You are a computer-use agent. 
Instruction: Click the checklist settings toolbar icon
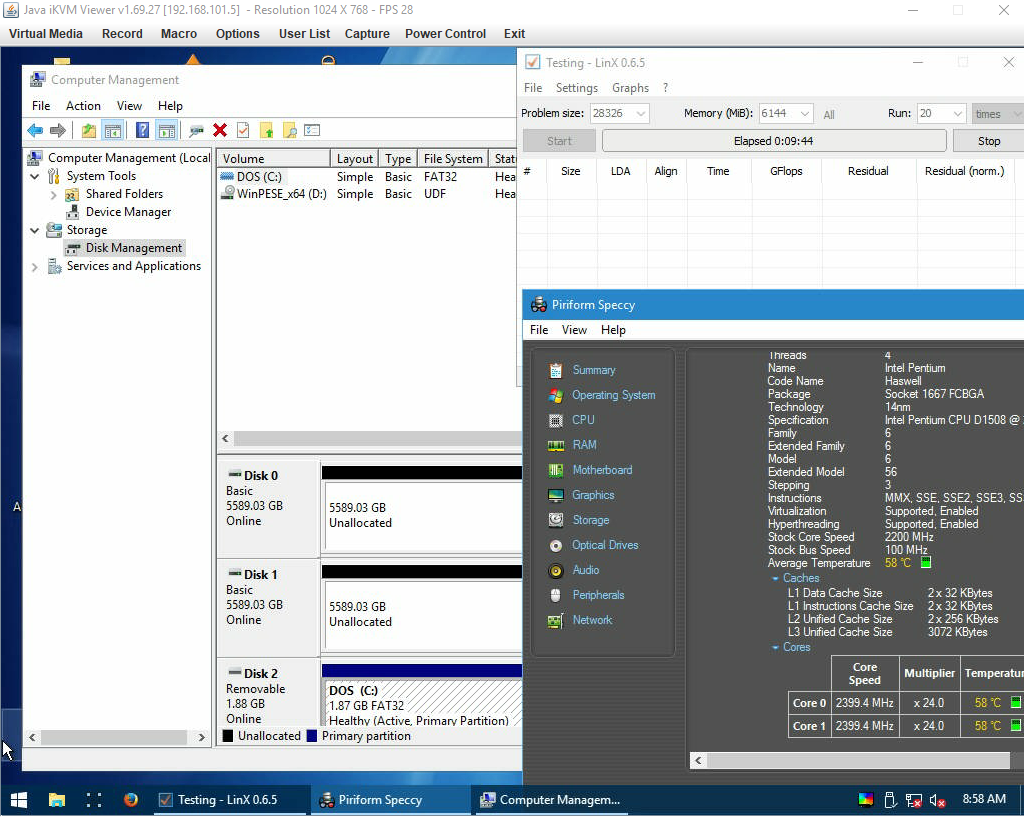click(312, 131)
